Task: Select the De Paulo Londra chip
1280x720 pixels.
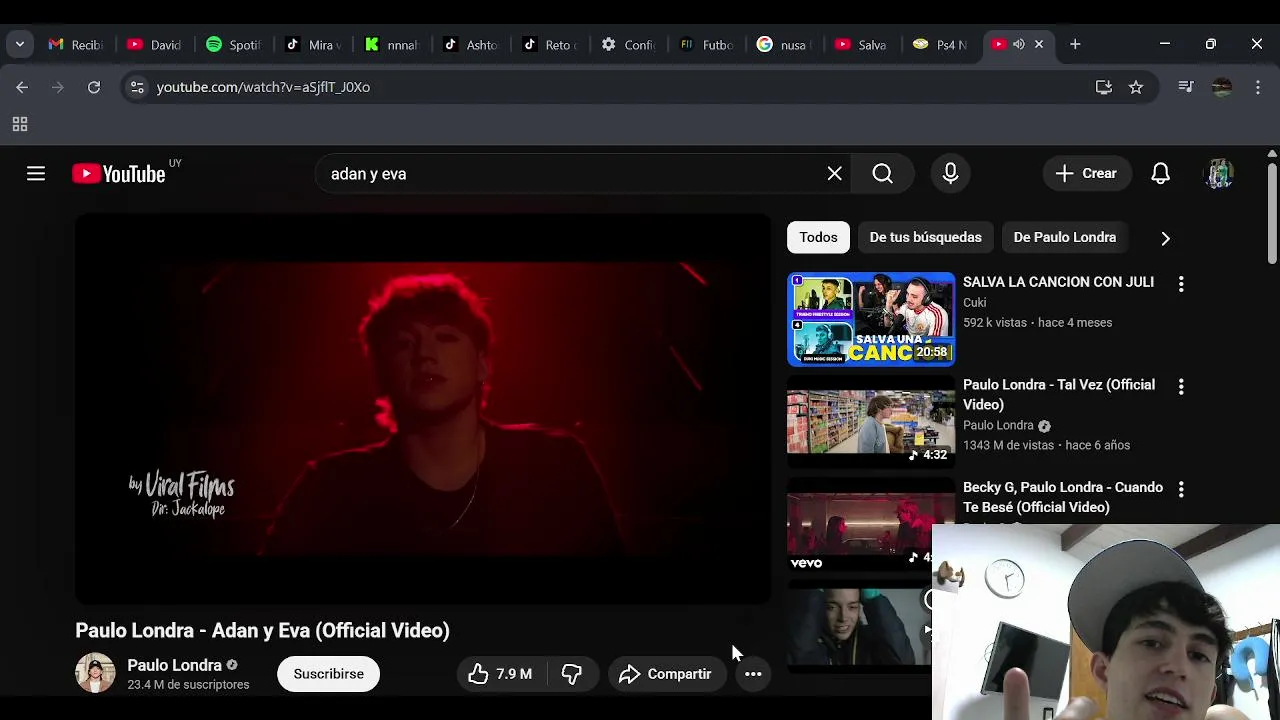Action: [x=1064, y=237]
